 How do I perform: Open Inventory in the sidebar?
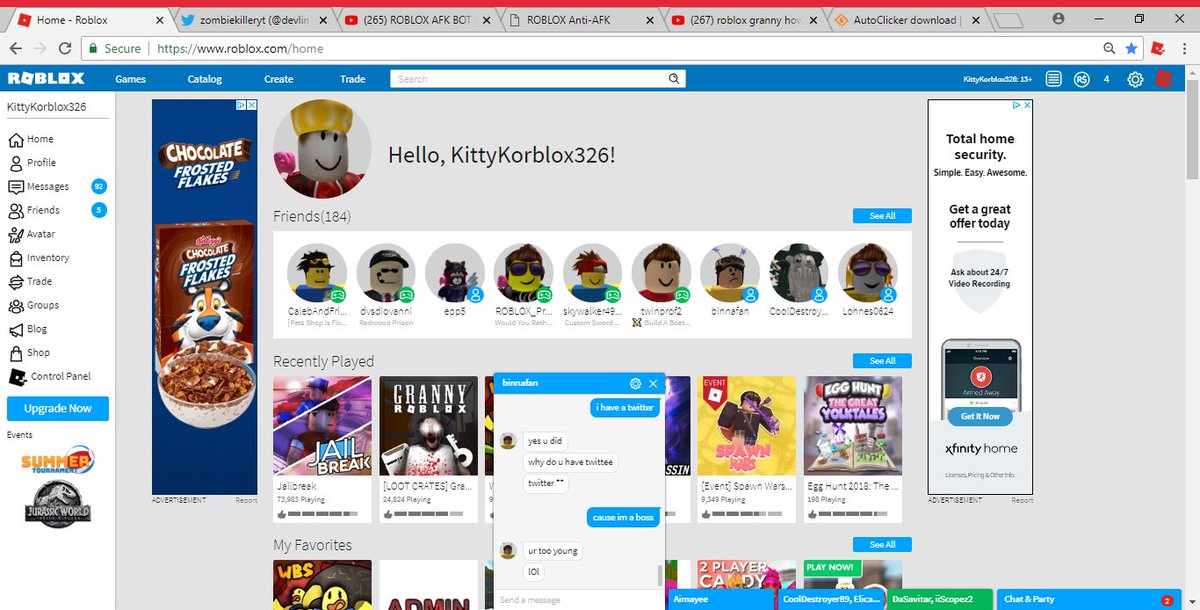(x=39, y=258)
